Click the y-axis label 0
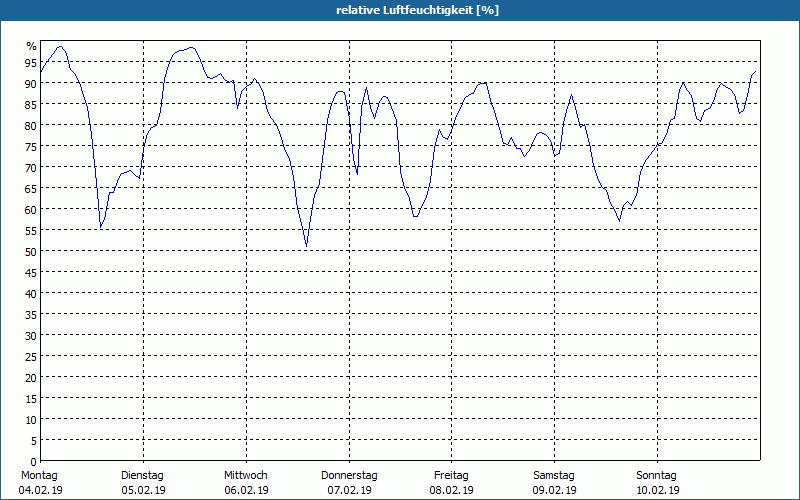This screenshot has height=500, width=800. tap(34, 462)
